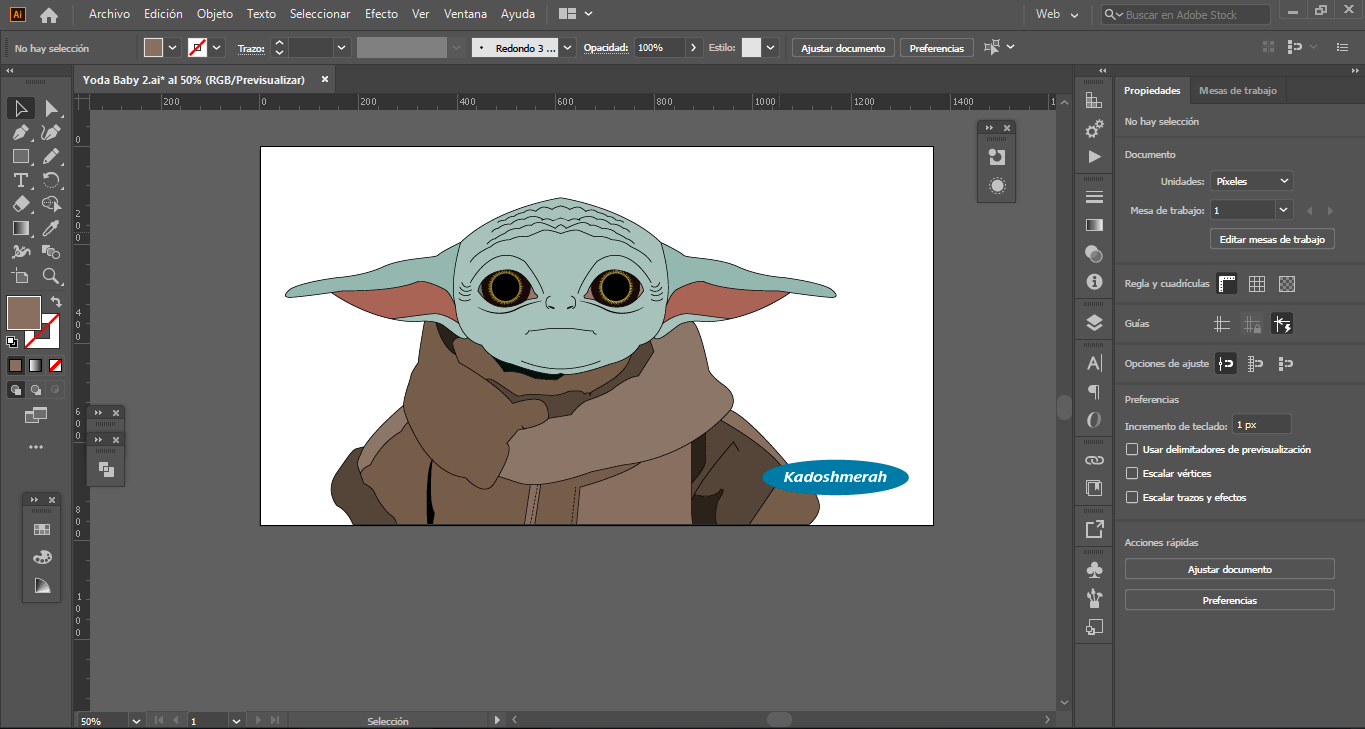Click the Home icon in the top bar
The image size is (1365, 729).
(x=48, y=15)
